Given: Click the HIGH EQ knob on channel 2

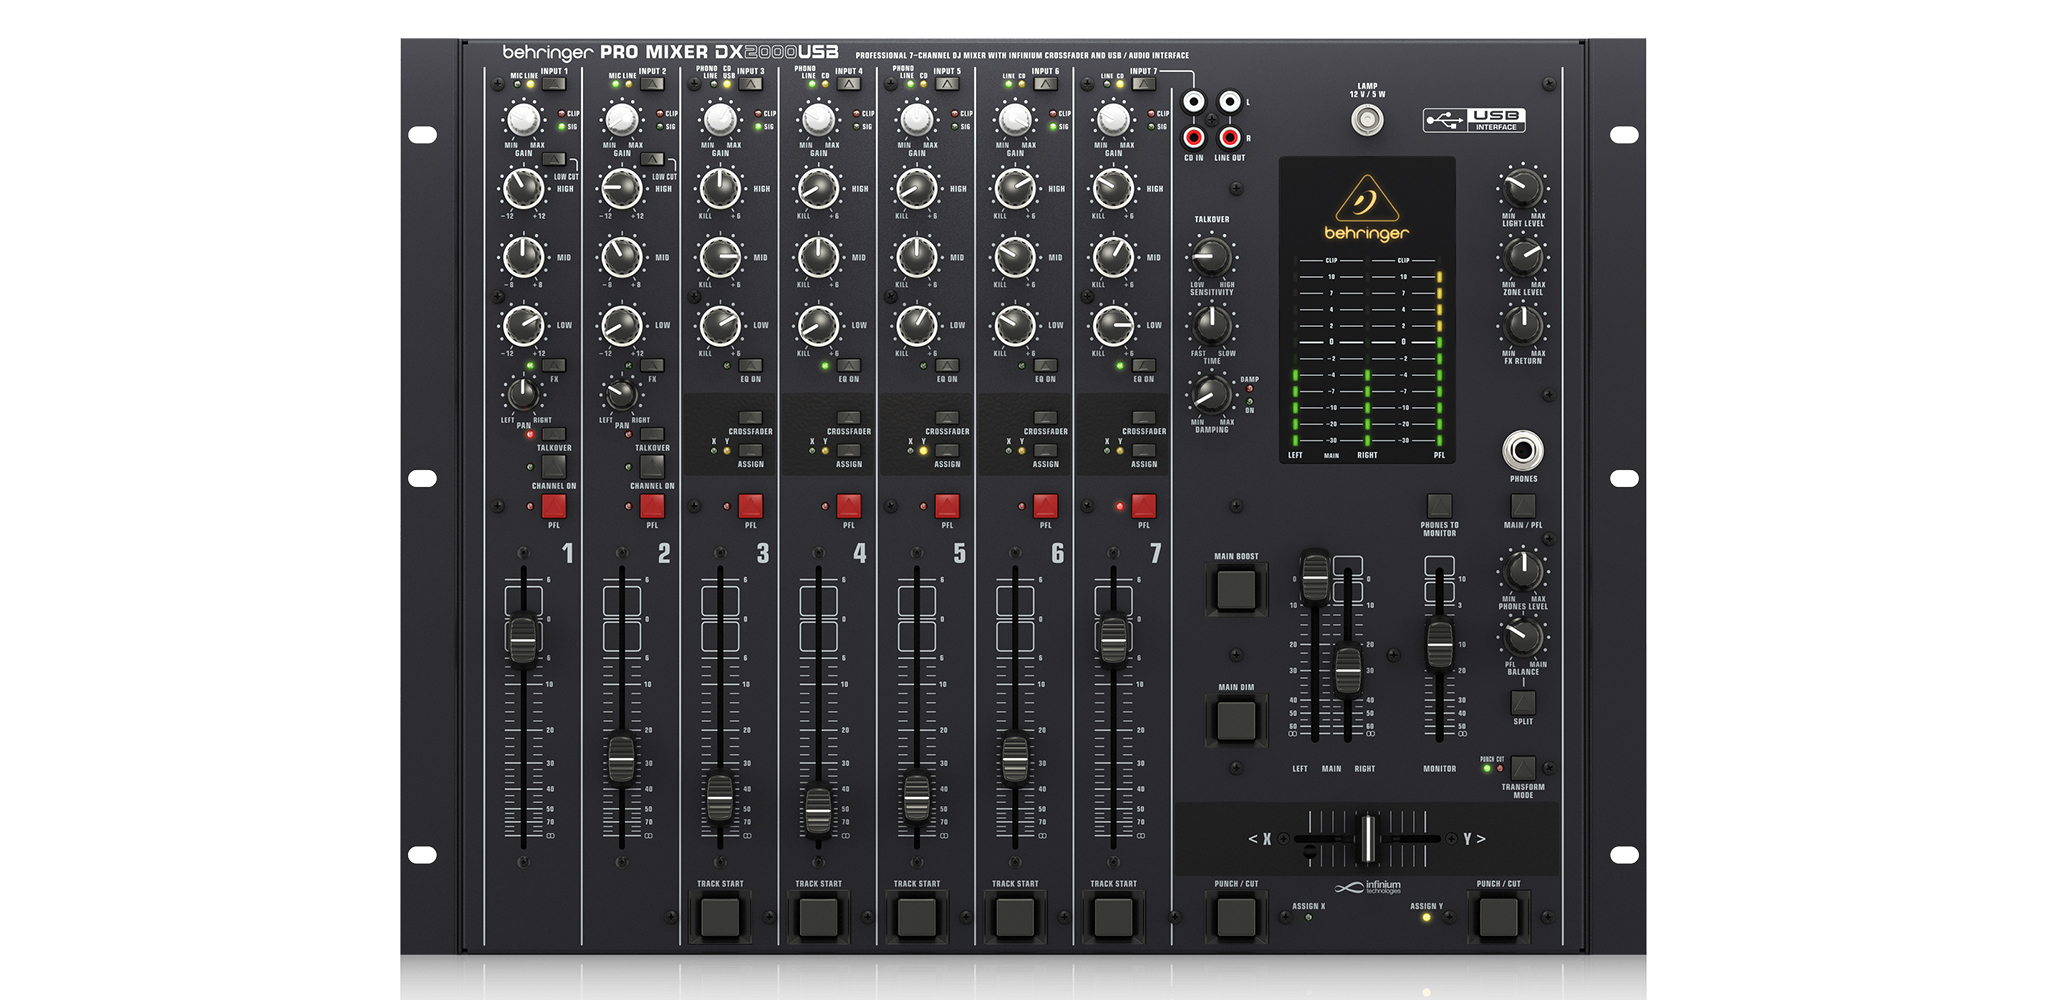Looking at the screenshot, I should (x=621, y=188).
